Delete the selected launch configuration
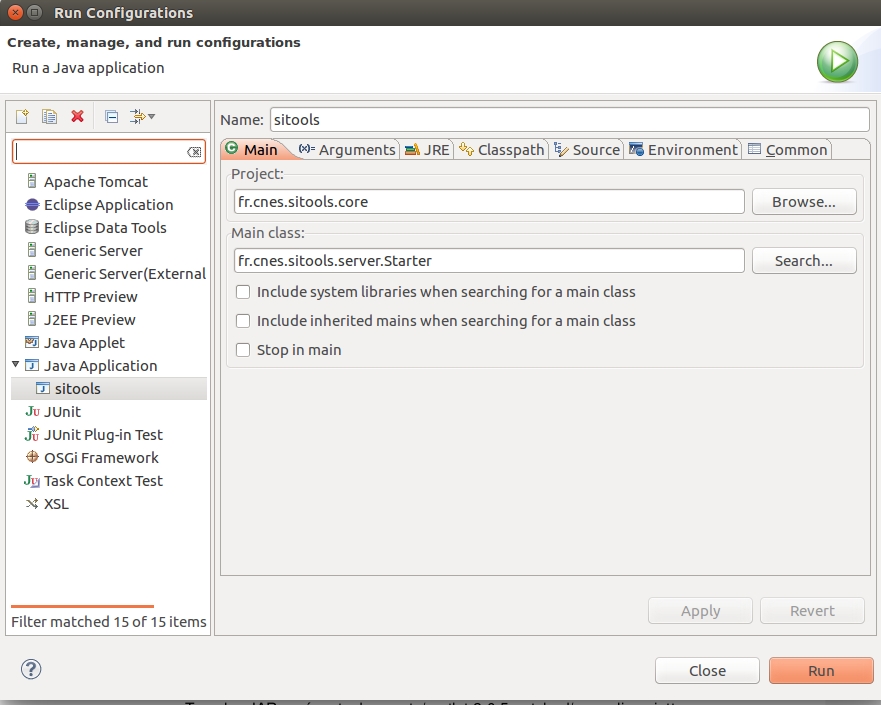Screen dimensions: 881x705 (x=78, y=116)
